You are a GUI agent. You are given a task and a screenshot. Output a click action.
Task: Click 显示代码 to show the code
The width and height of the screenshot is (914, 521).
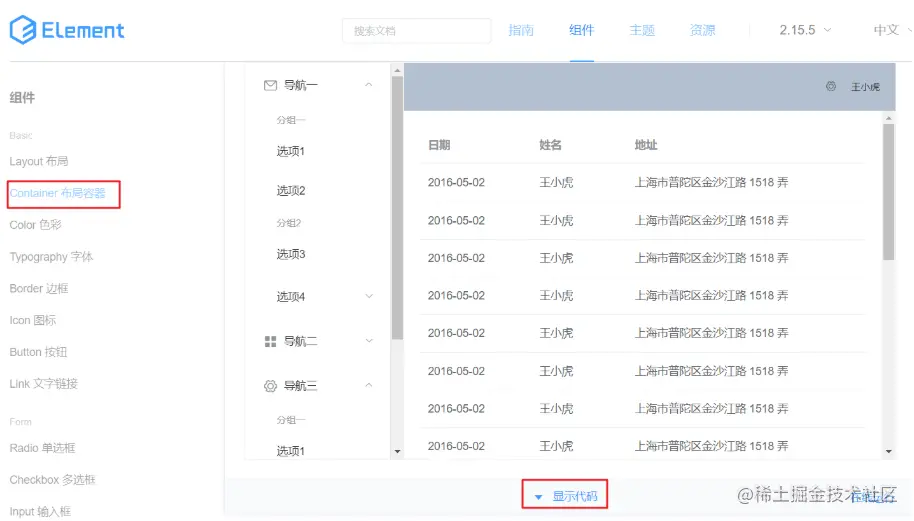click(x=575, y=497)
